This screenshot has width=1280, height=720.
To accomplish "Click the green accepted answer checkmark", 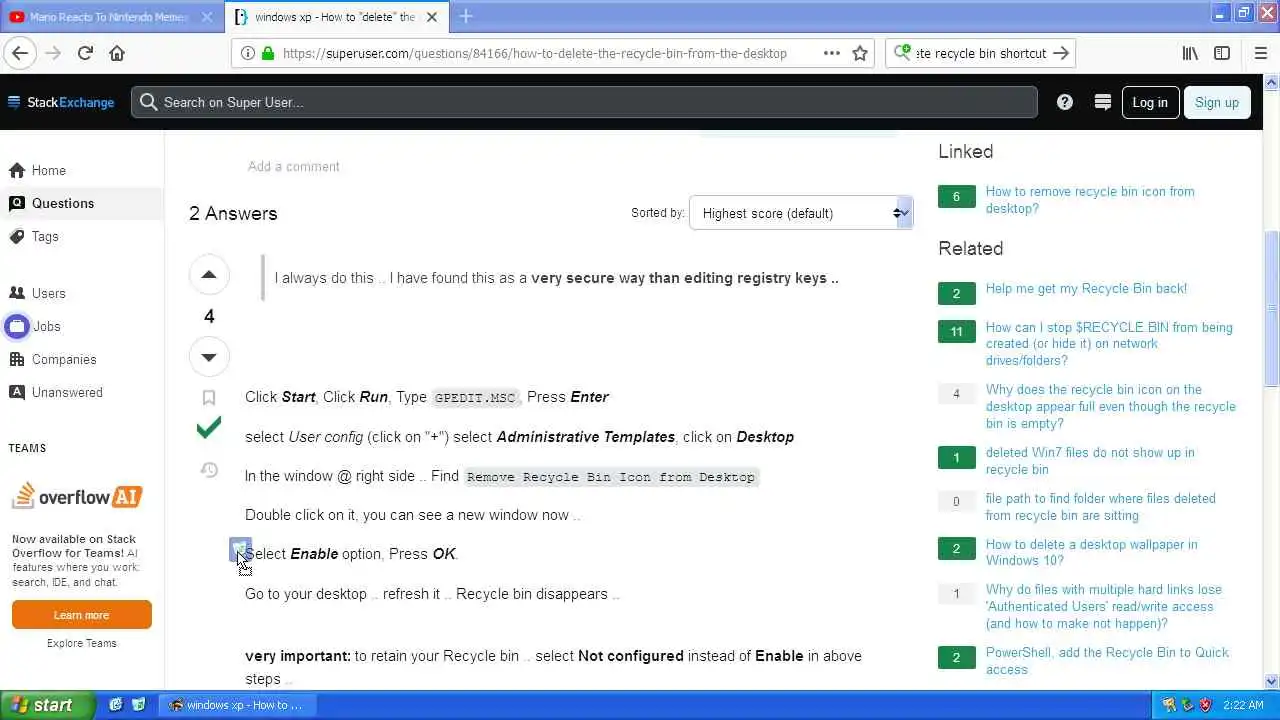I will [209, 429].
